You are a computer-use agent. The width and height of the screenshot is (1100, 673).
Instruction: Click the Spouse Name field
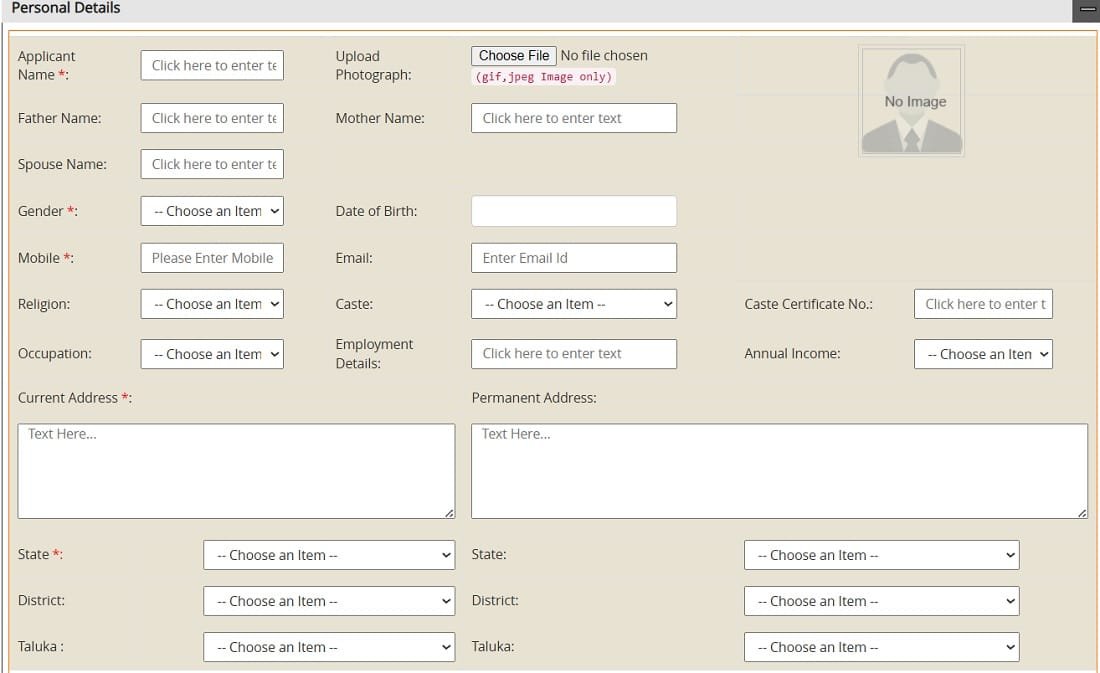point(212,164)
